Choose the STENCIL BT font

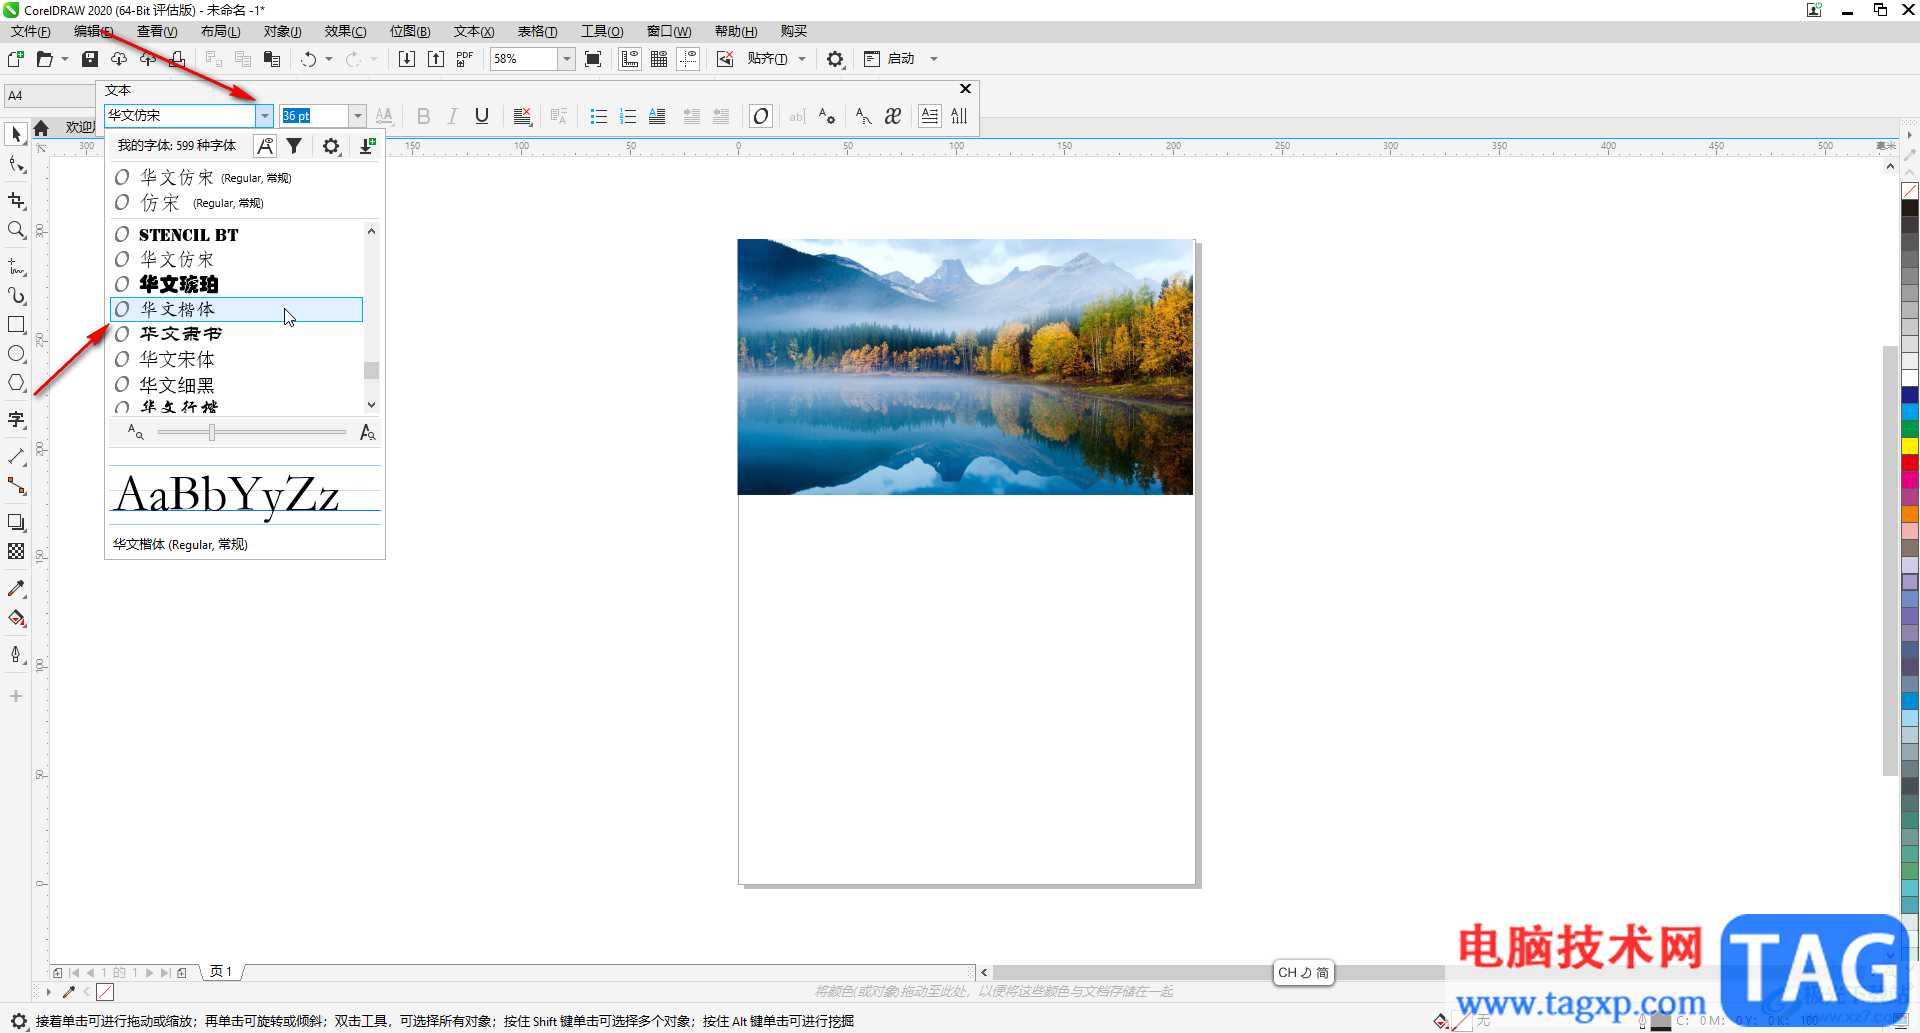tap(236, 235)
